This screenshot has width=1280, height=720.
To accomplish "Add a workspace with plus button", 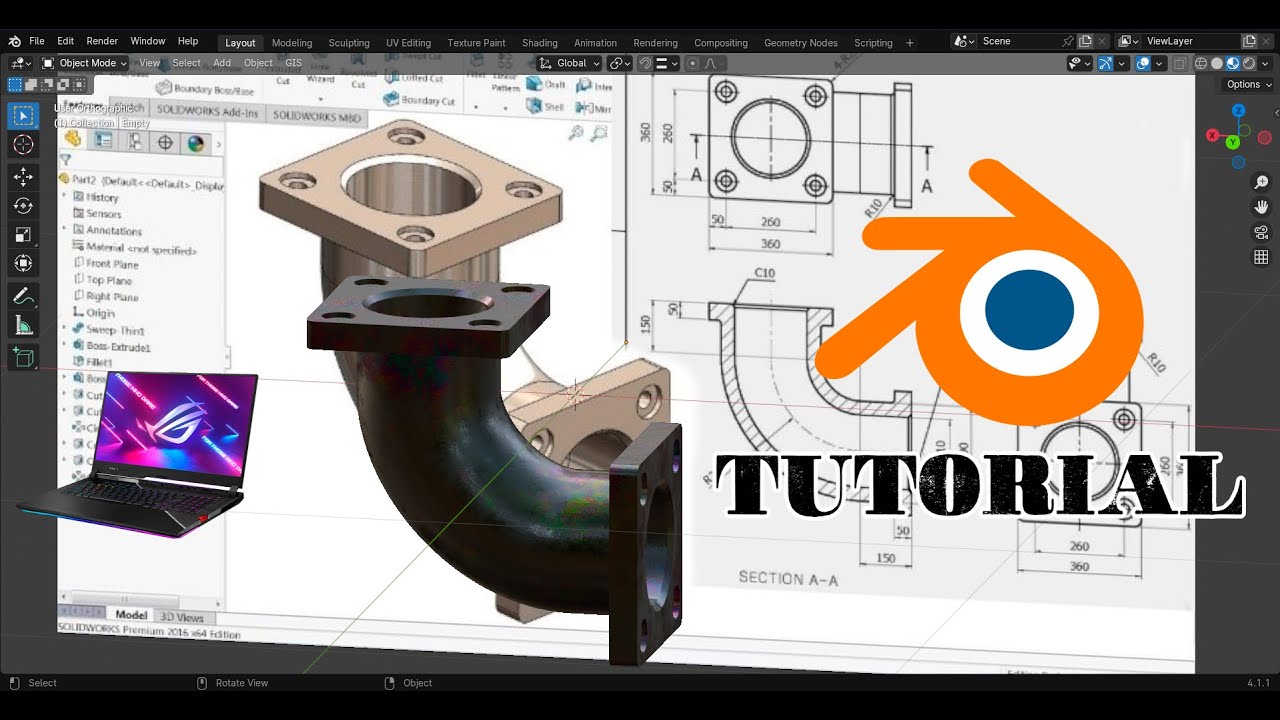I will 909,43.
